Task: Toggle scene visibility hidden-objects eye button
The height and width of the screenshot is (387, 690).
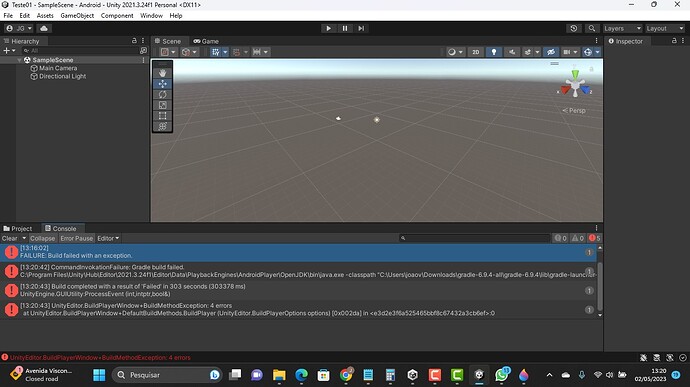Action: pyautogui.click(x=551, y=52)
